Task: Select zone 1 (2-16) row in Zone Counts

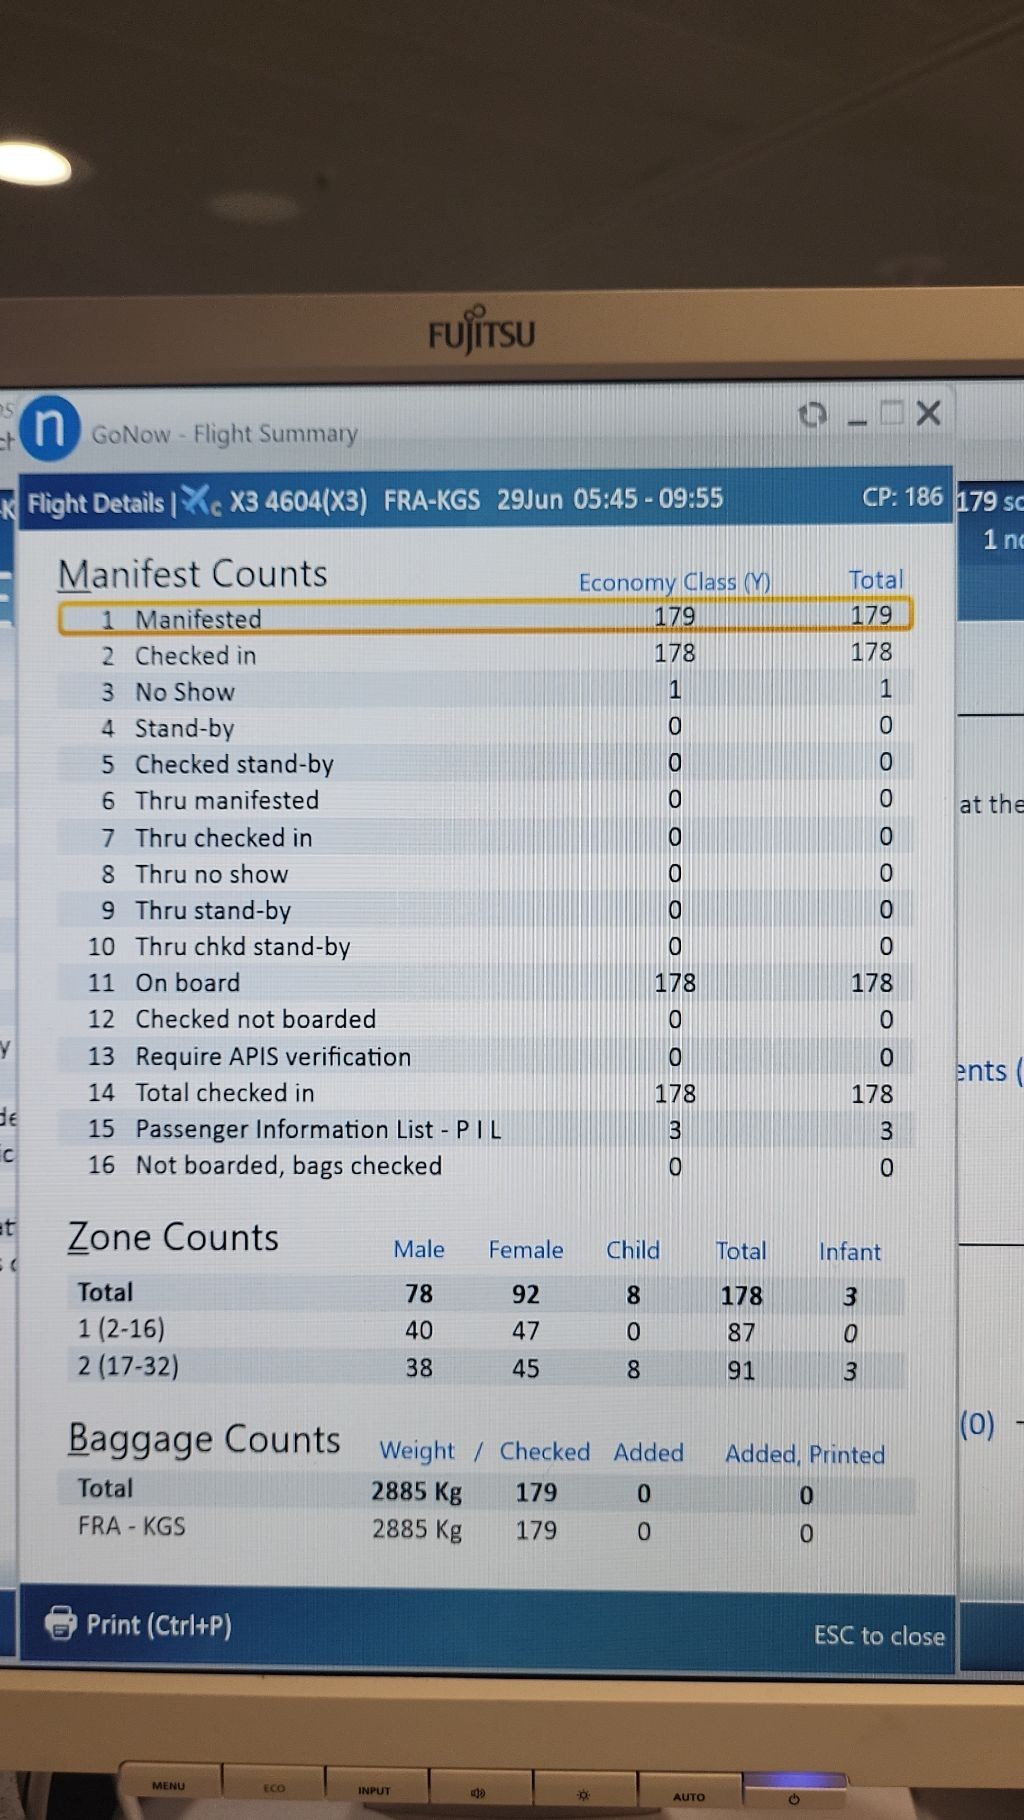Action: pyautogui.click(x=485, y=1331)
